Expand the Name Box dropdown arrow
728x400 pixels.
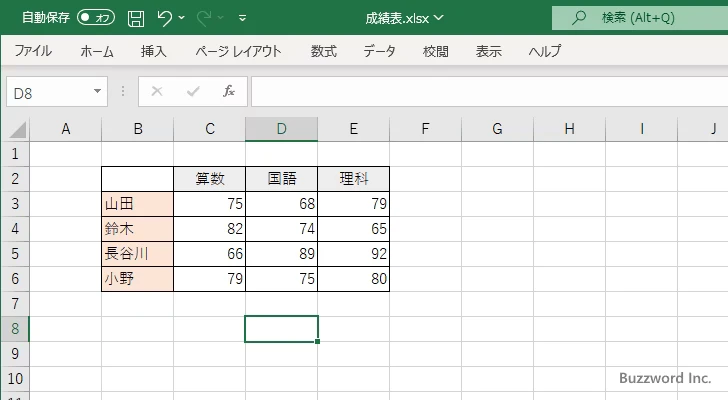click(98, 91)
